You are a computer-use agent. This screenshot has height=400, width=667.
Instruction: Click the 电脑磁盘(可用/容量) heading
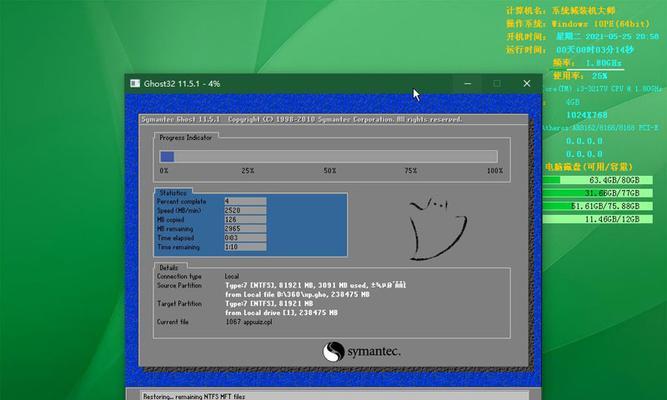tap(589, 167)
